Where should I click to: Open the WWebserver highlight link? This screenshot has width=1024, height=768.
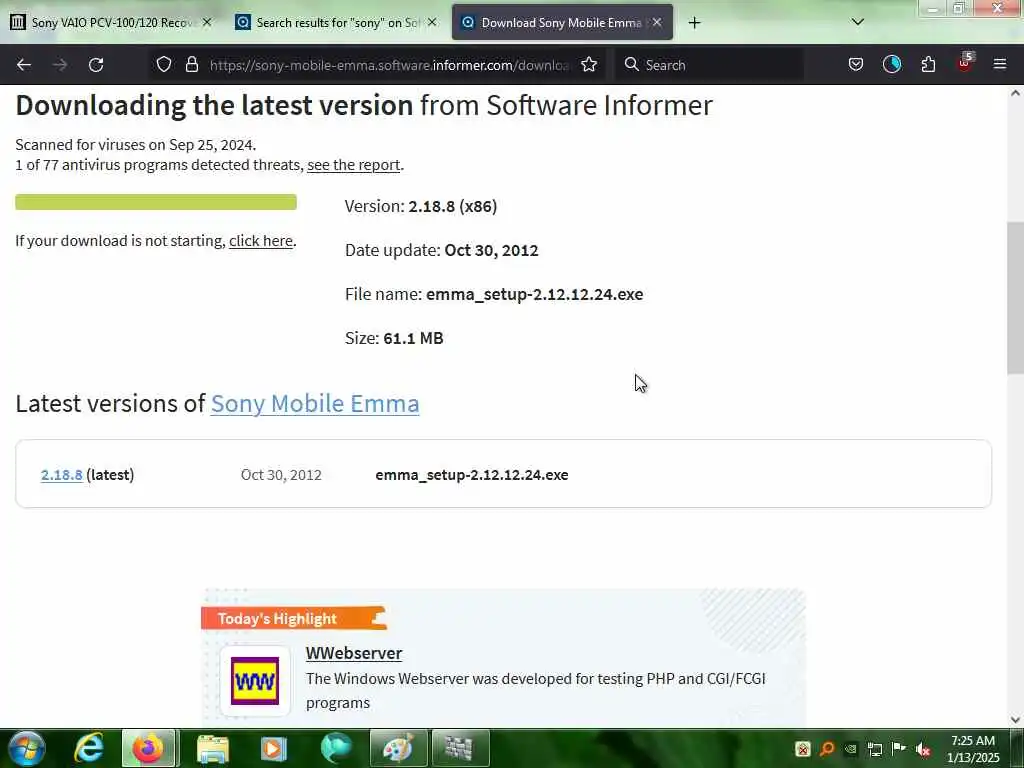click(353, 653)
